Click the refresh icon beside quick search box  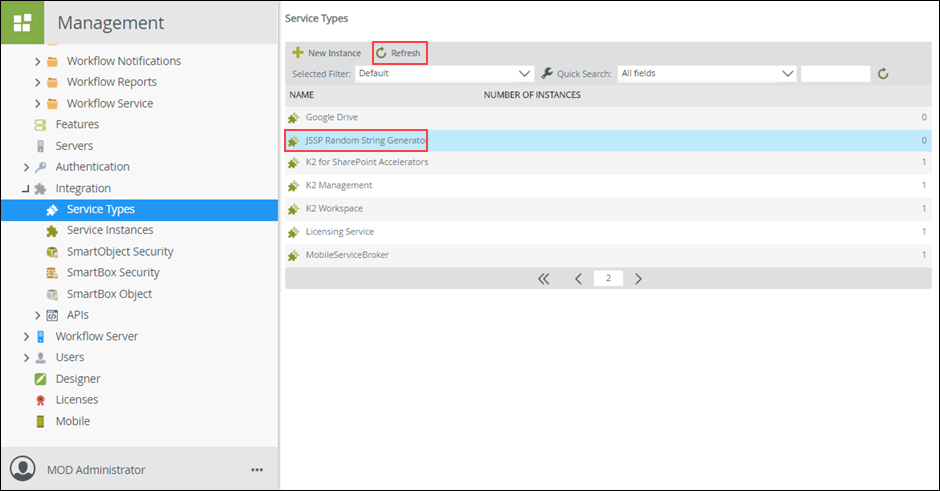[x=882, y=73]
